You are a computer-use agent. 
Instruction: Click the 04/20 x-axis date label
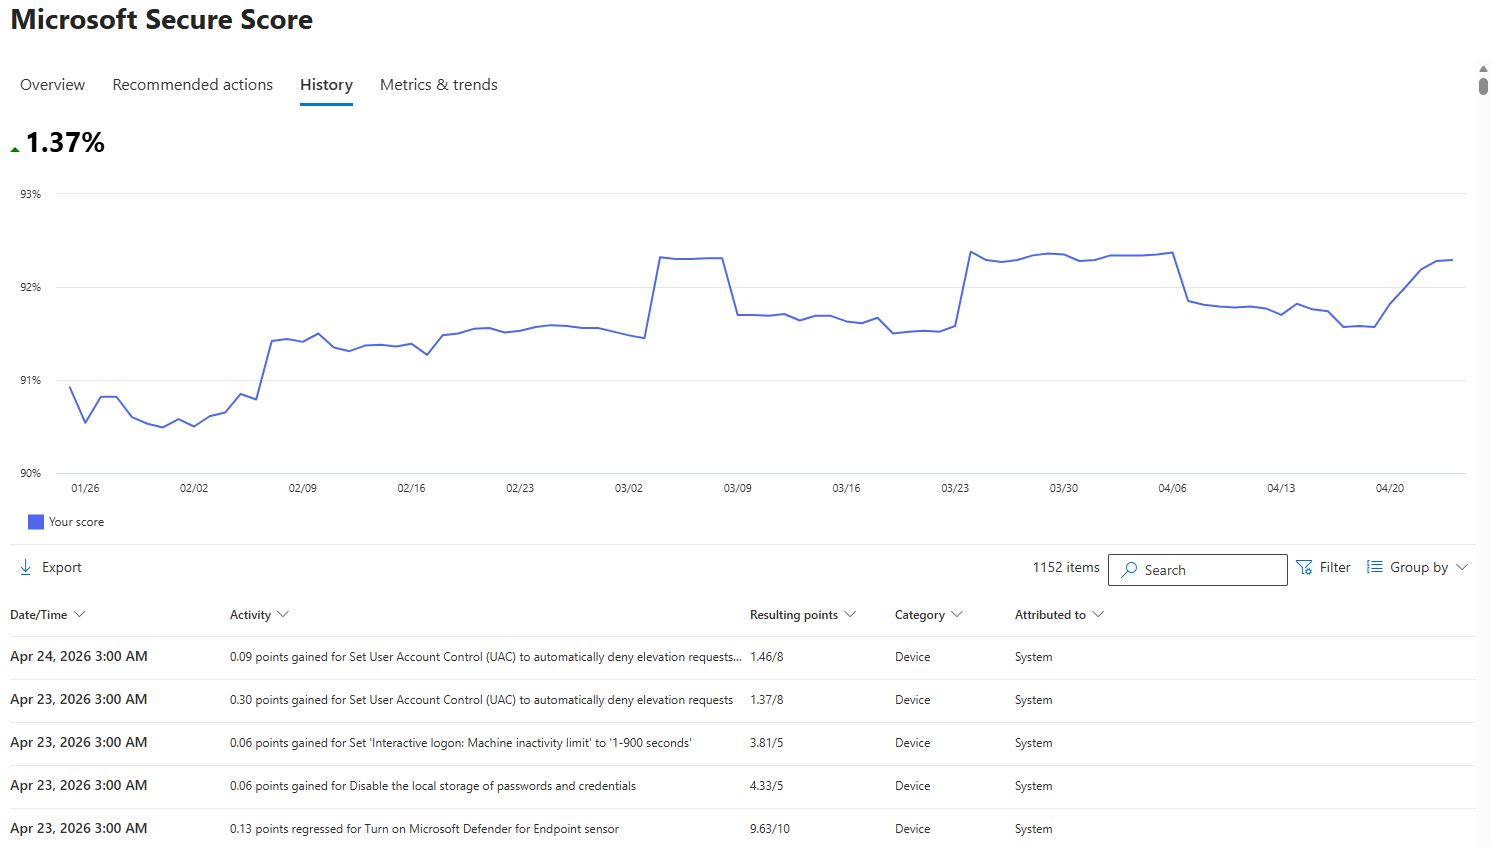coord(1390,488)
